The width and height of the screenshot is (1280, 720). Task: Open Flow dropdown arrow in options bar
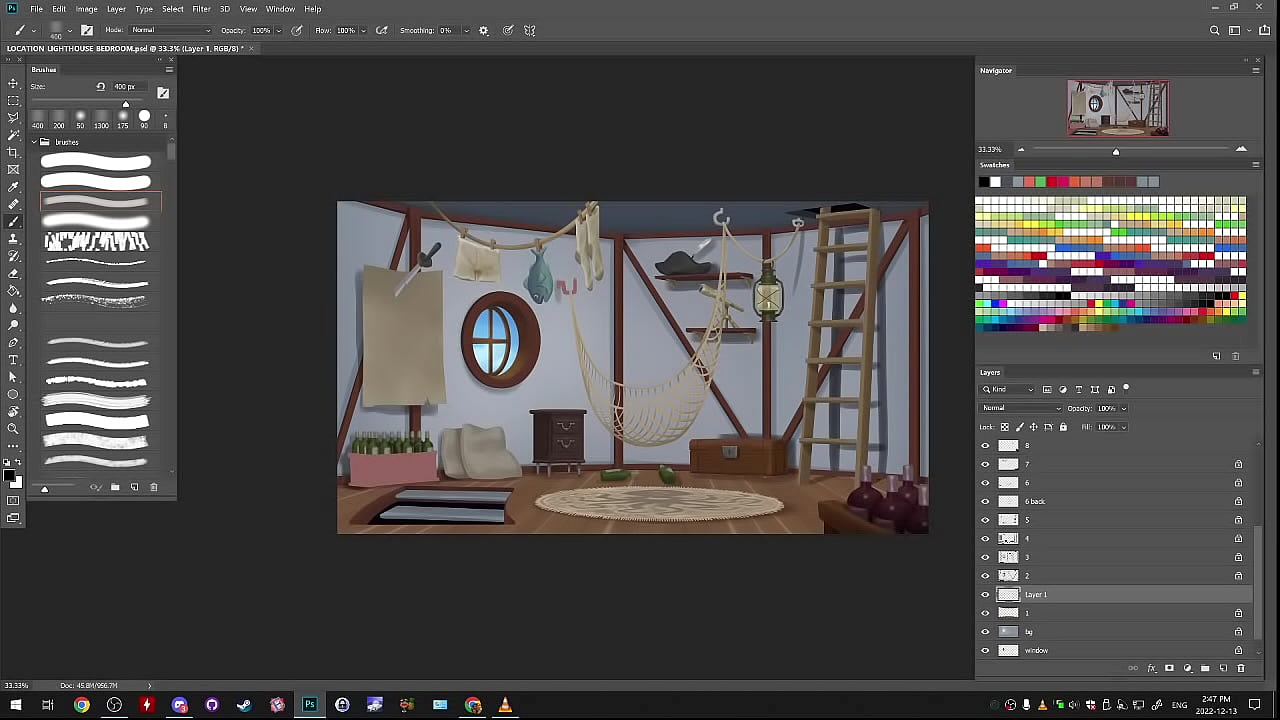[x=363, y=30]
